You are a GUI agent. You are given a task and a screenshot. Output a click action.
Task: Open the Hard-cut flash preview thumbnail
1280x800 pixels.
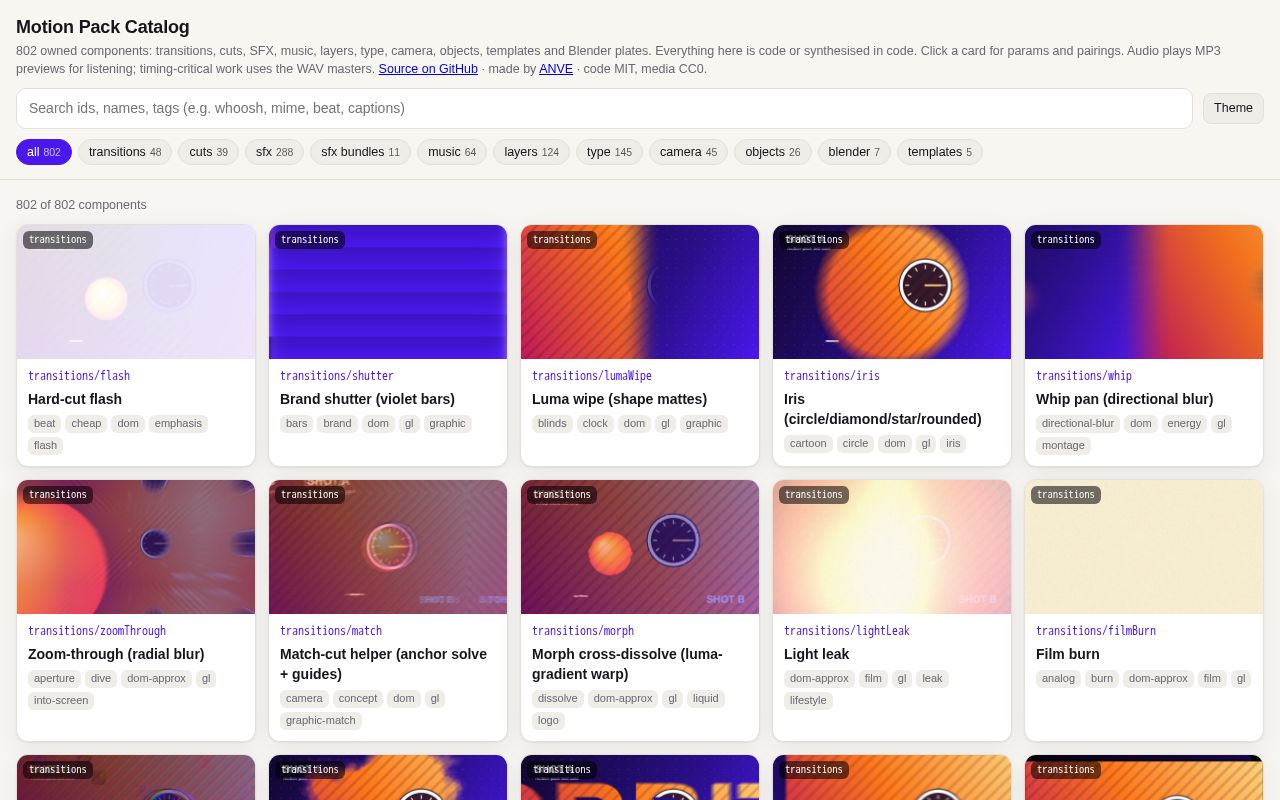[x=136, y=292]
